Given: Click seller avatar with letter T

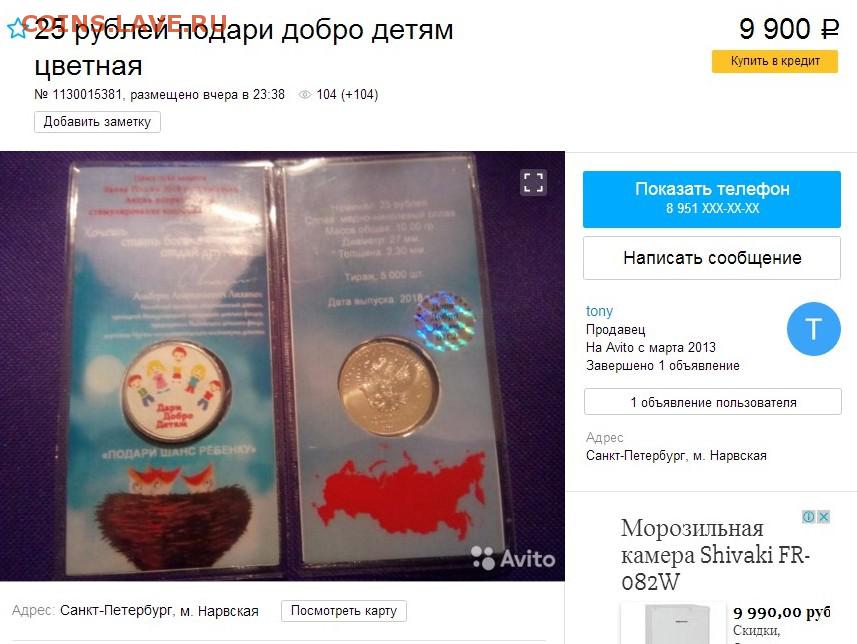Looking at the screenshot, I should (814, 329).
